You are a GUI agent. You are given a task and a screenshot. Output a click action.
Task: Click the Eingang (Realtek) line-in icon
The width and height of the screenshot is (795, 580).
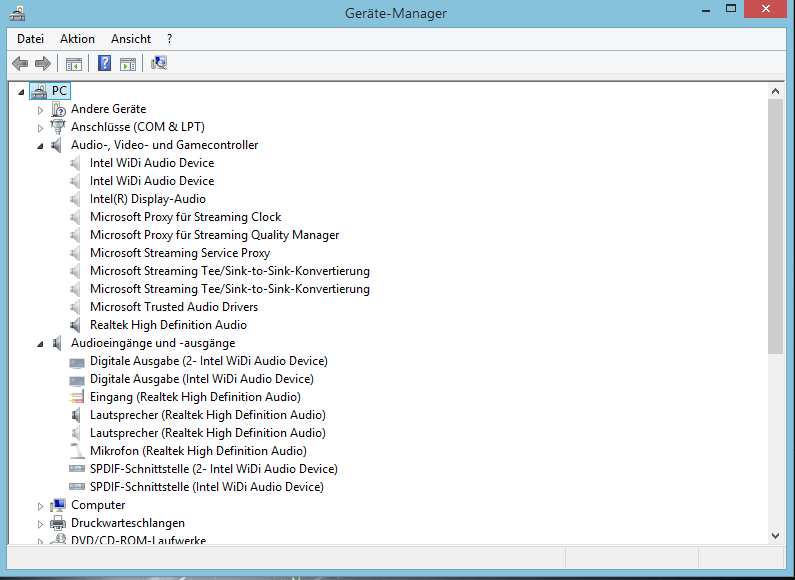(x=77, y=397)
